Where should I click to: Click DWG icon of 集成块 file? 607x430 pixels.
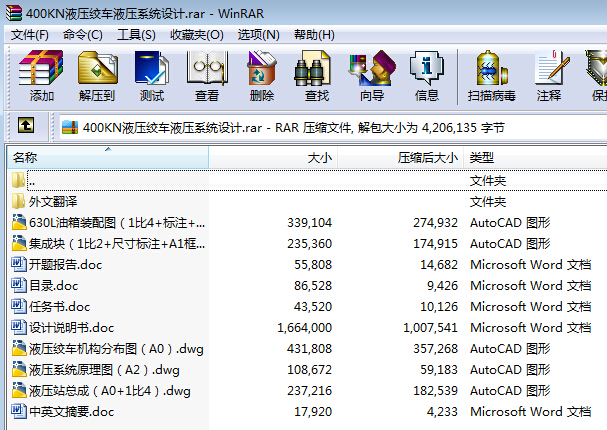point(19,243)
